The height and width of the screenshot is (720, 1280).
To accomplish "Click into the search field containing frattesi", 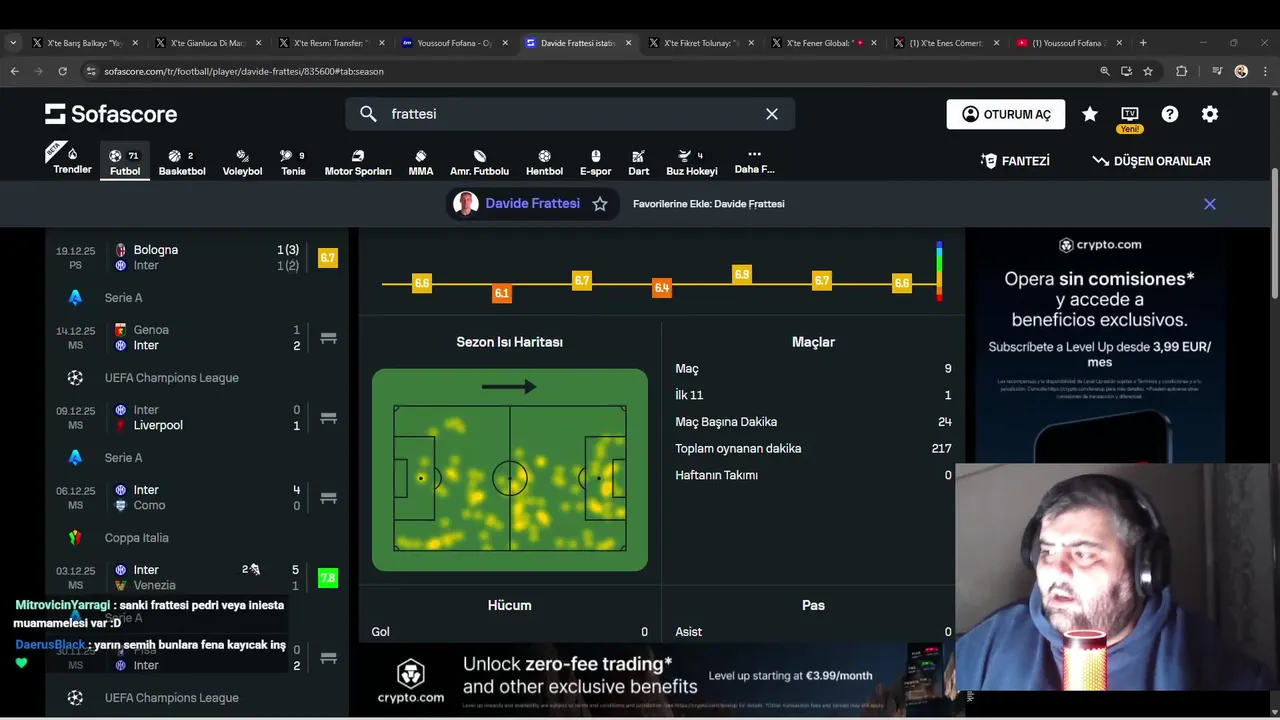I will (570, 114).
